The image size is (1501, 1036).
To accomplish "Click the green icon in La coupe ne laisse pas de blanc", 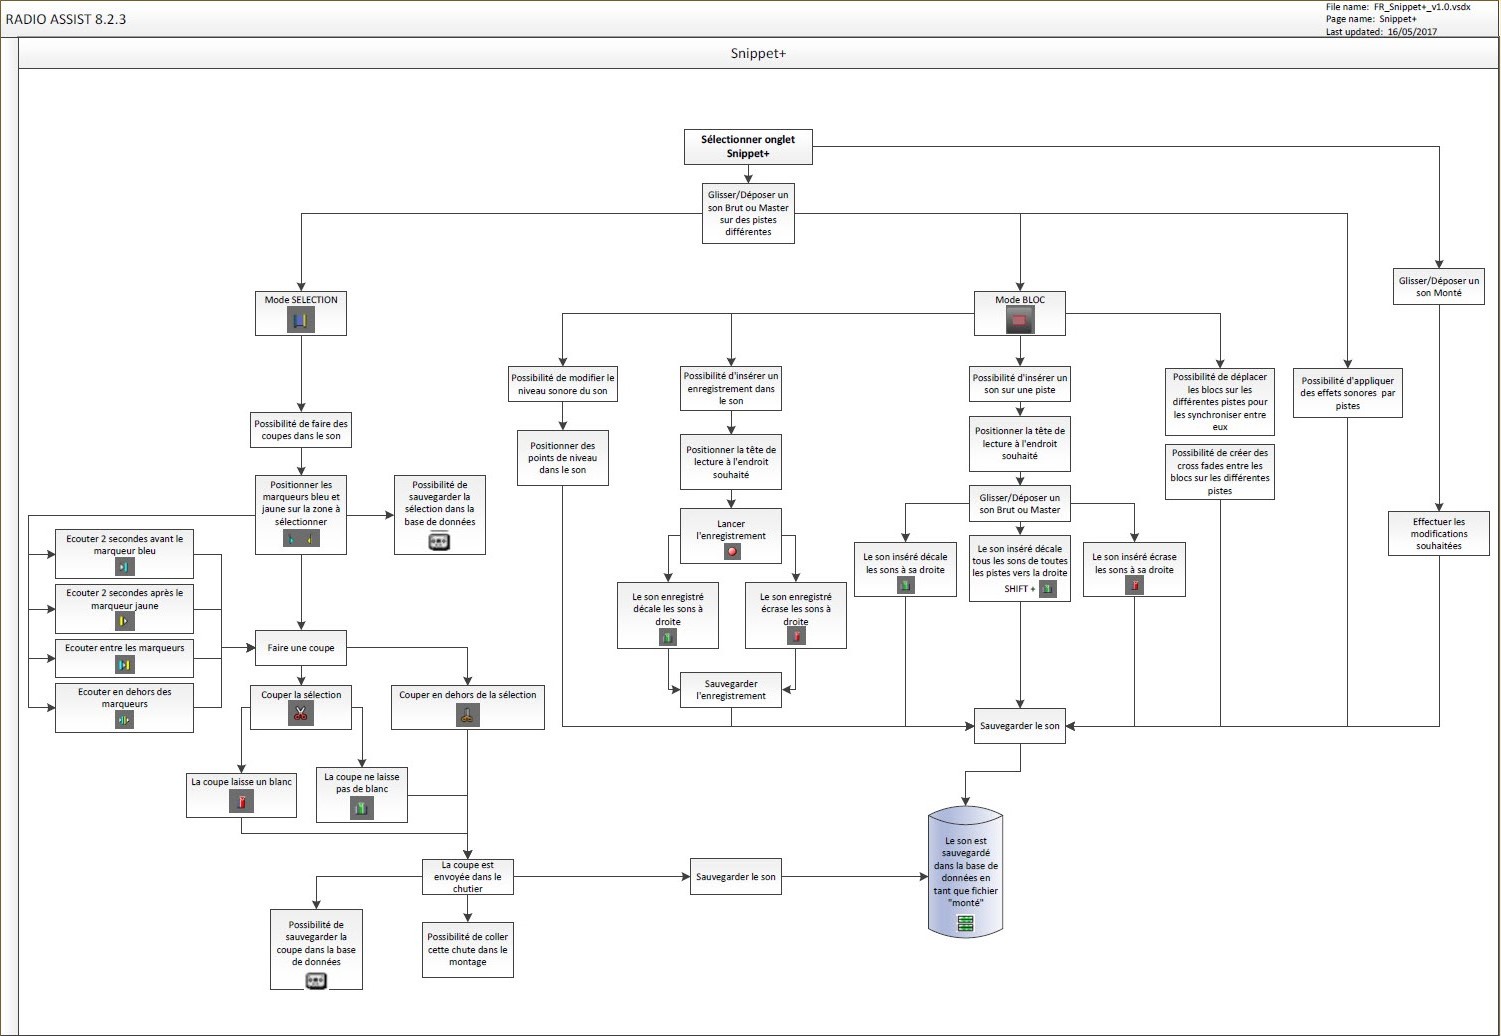I will click(361, 808).
